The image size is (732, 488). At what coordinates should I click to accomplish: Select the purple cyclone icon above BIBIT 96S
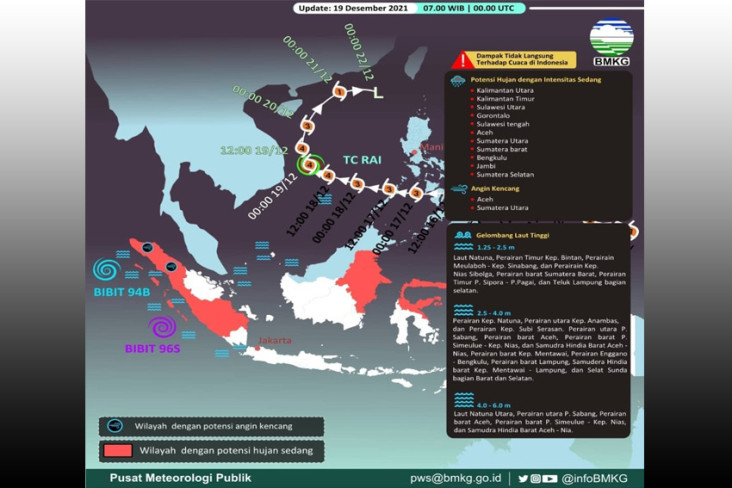[x=162, y=327]
